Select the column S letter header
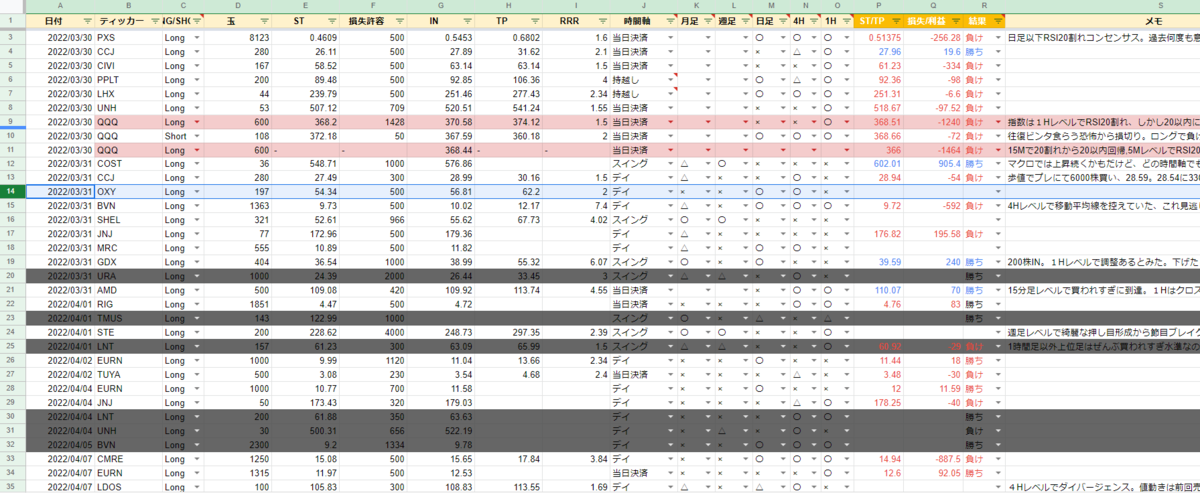1200x493 pixels. pyautogui.click(x=1104, y=6)
